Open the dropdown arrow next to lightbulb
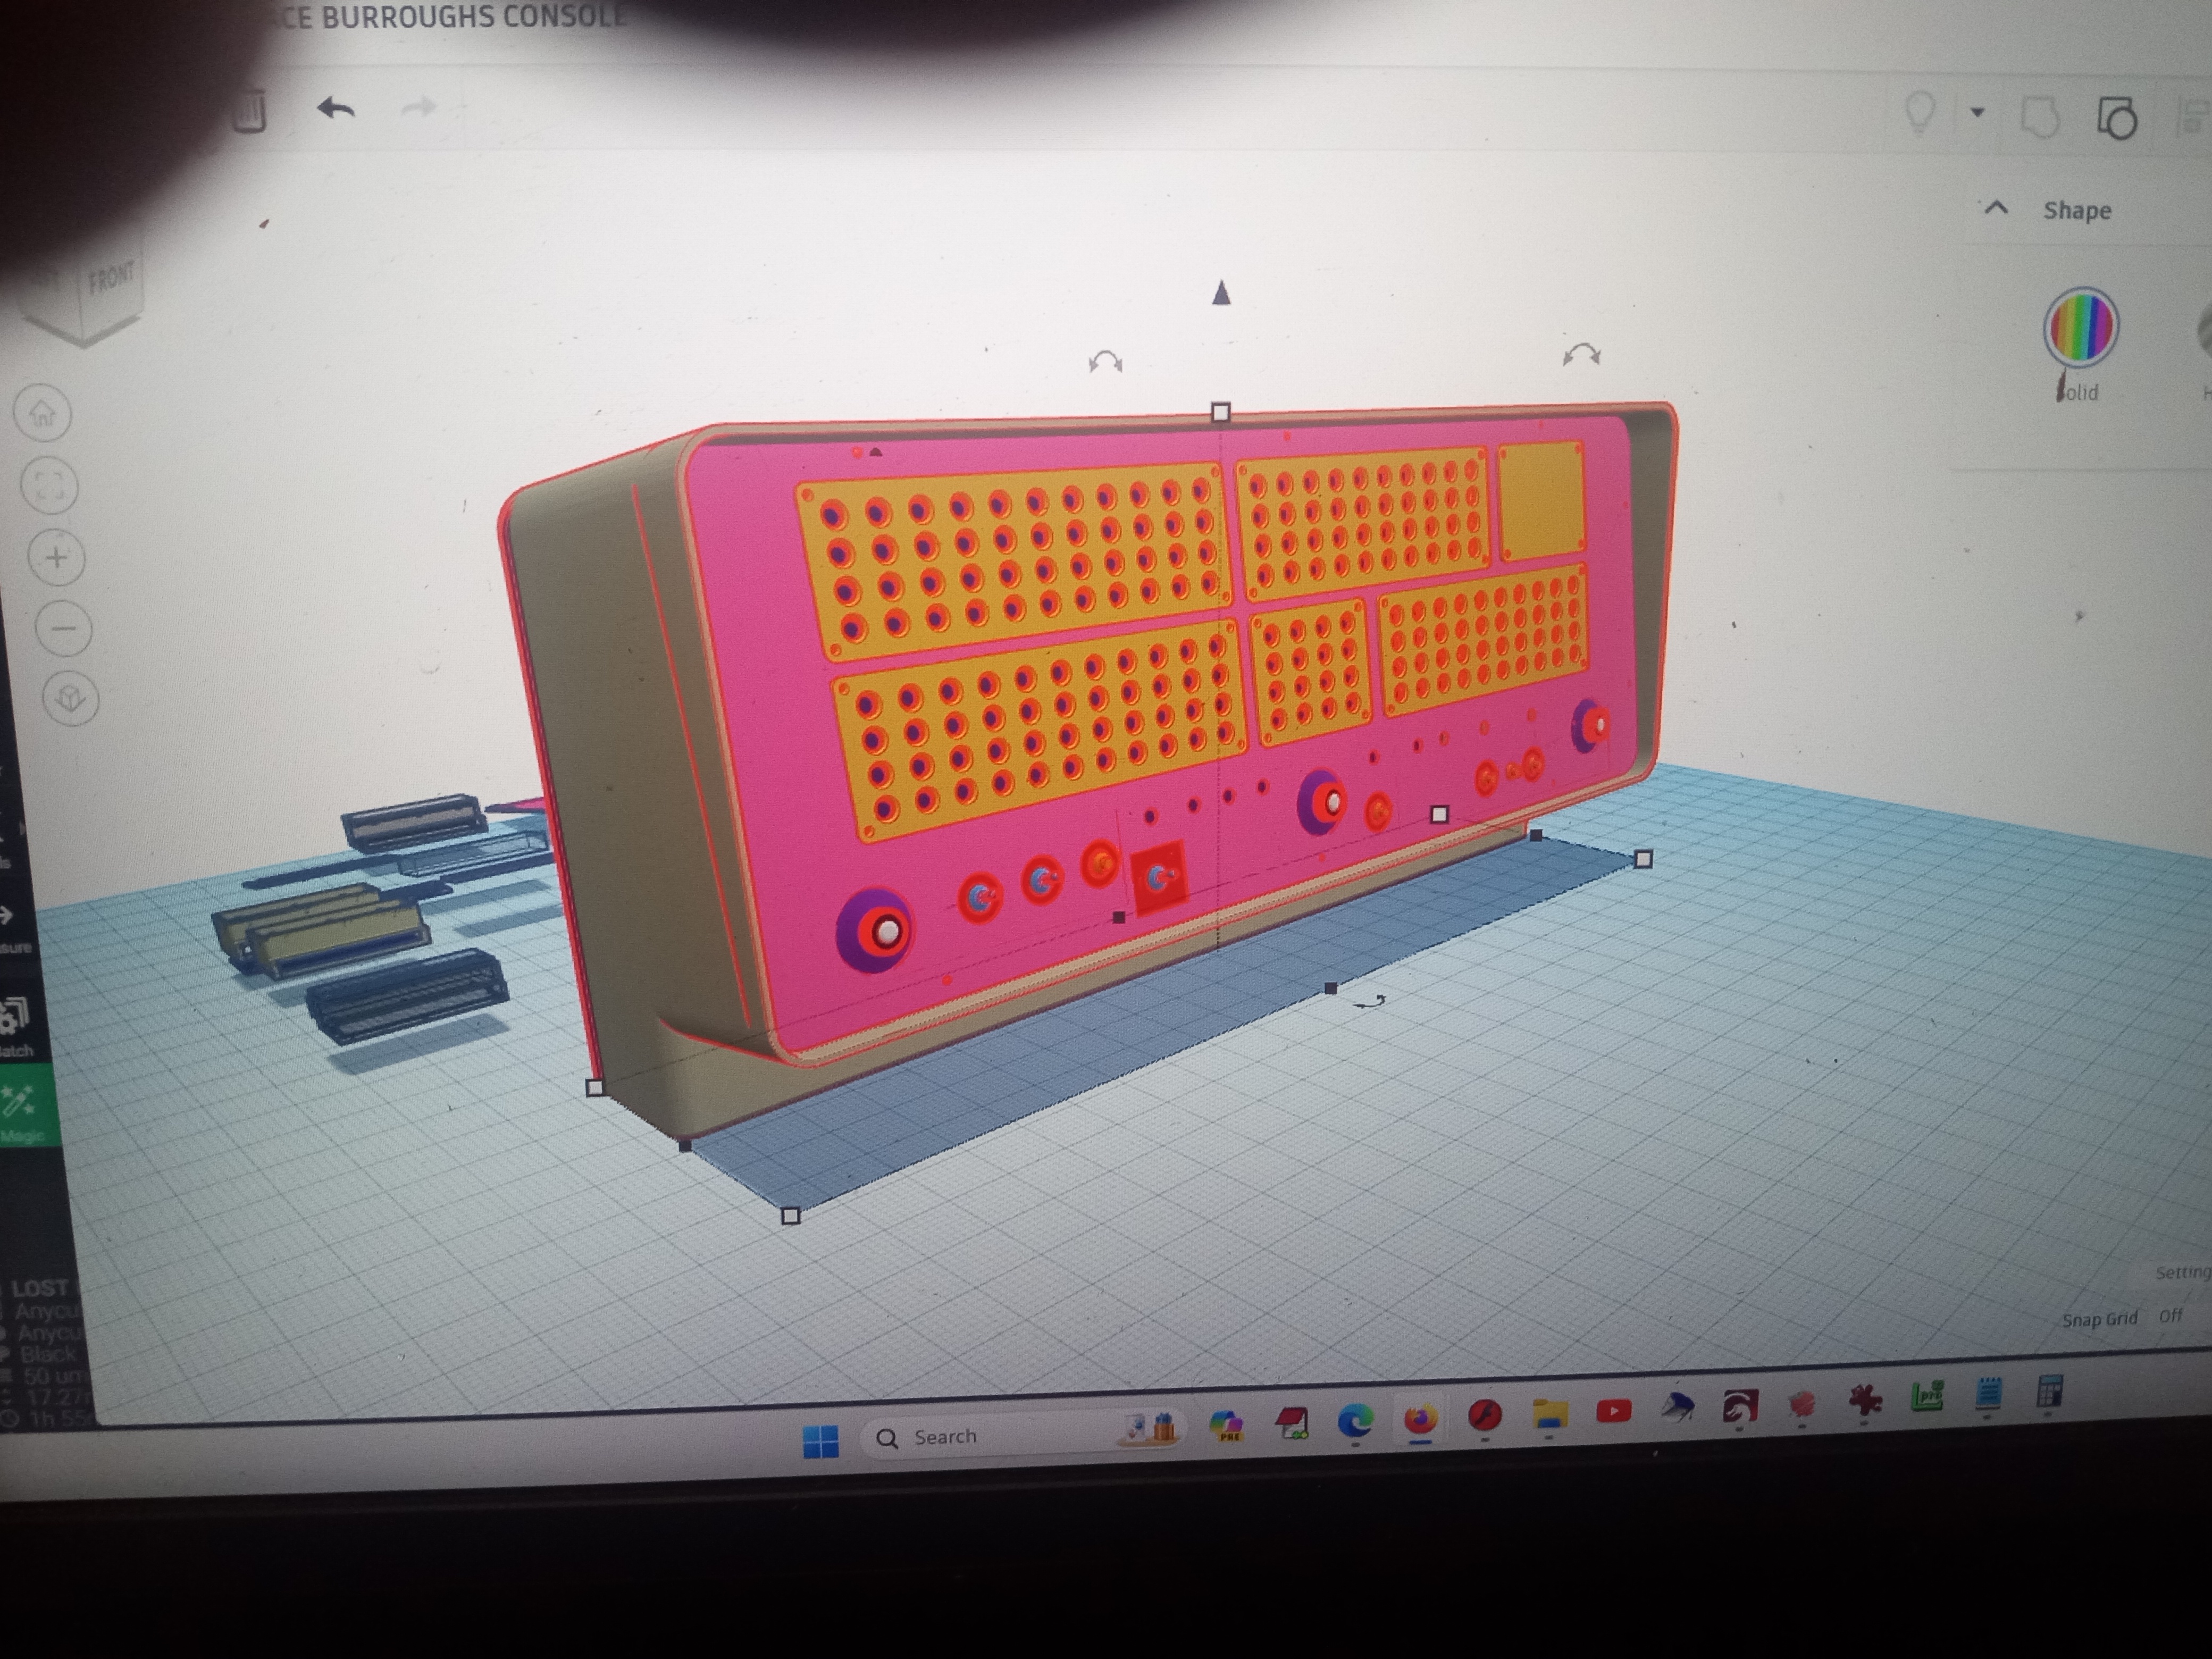The width and height of the screenshot is (2212, 1659). (1977, 112)
